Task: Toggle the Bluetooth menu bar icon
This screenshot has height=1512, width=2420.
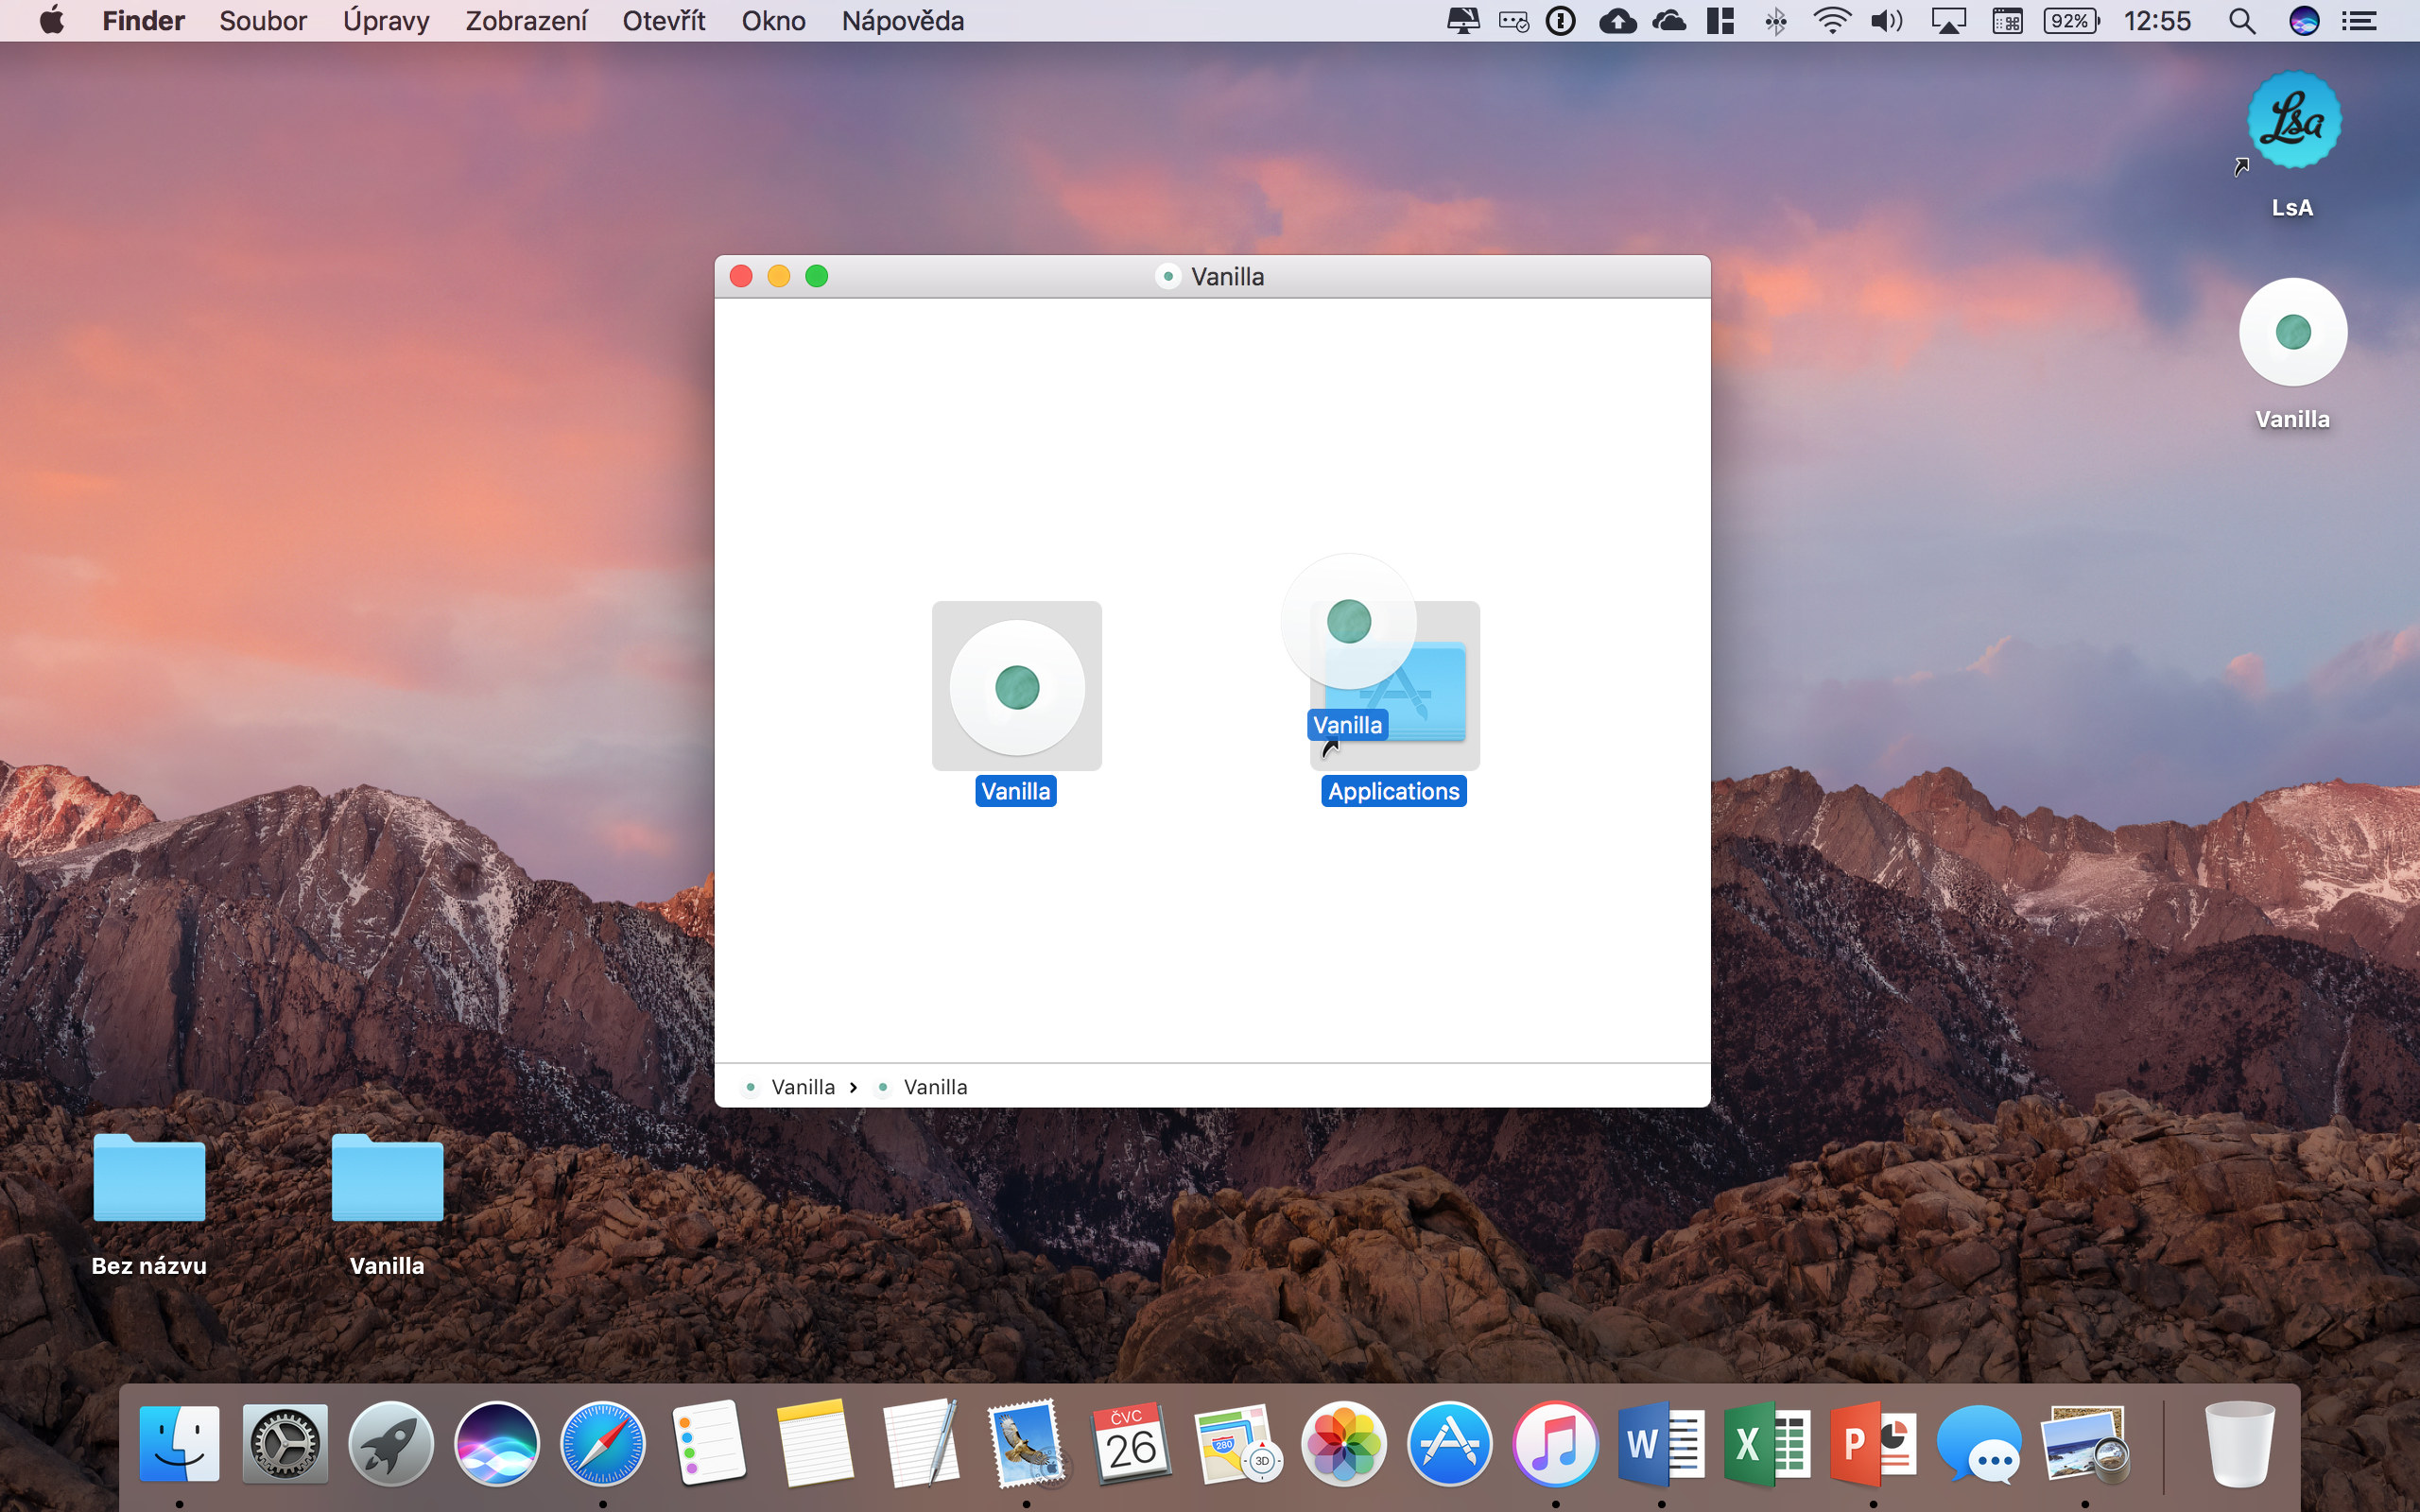Action: [x=1776, y=21]
